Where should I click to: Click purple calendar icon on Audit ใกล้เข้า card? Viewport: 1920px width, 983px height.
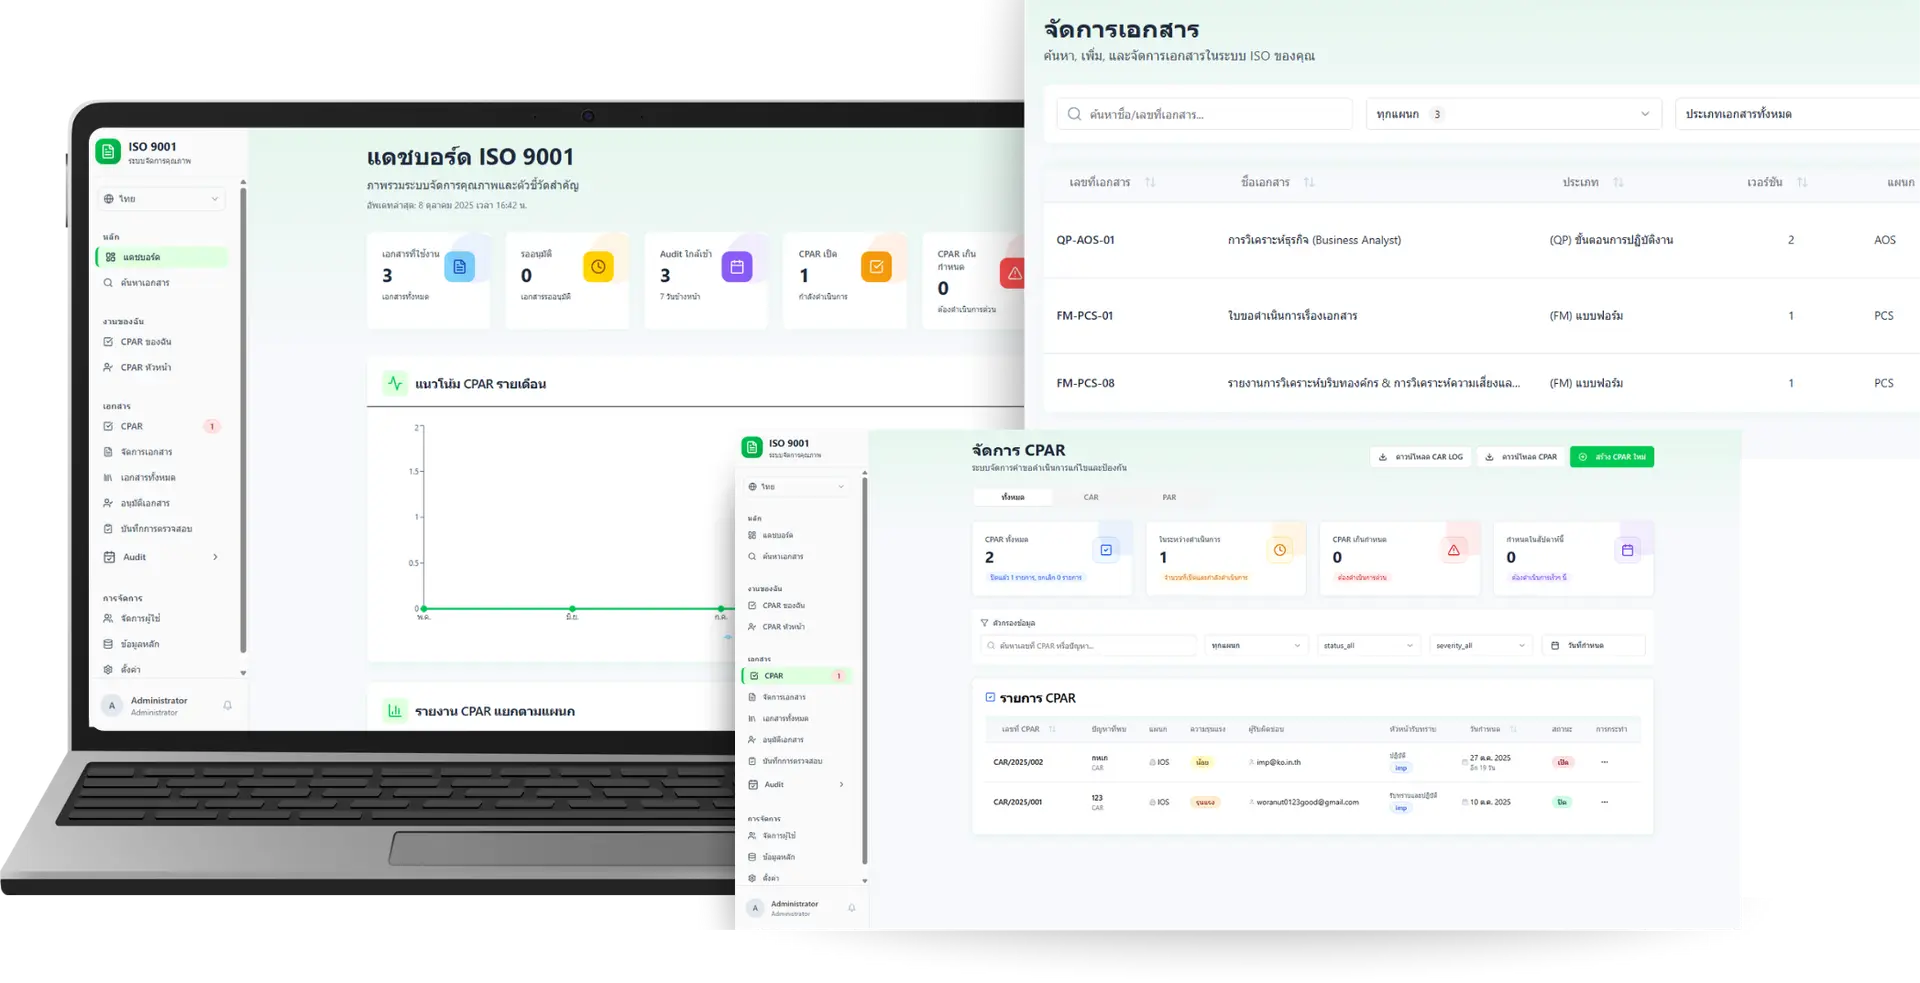(737, 267)
